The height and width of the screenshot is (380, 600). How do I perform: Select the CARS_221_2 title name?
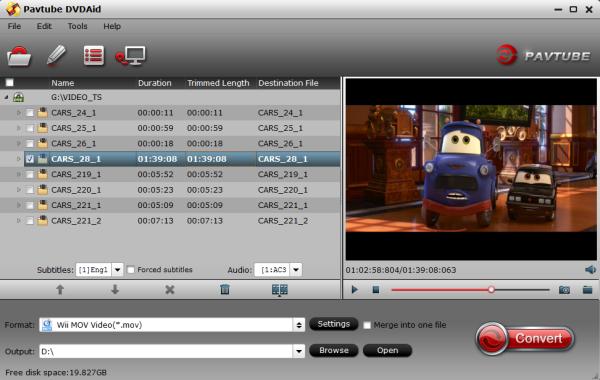pyautogui.click(x=76, y=221)
